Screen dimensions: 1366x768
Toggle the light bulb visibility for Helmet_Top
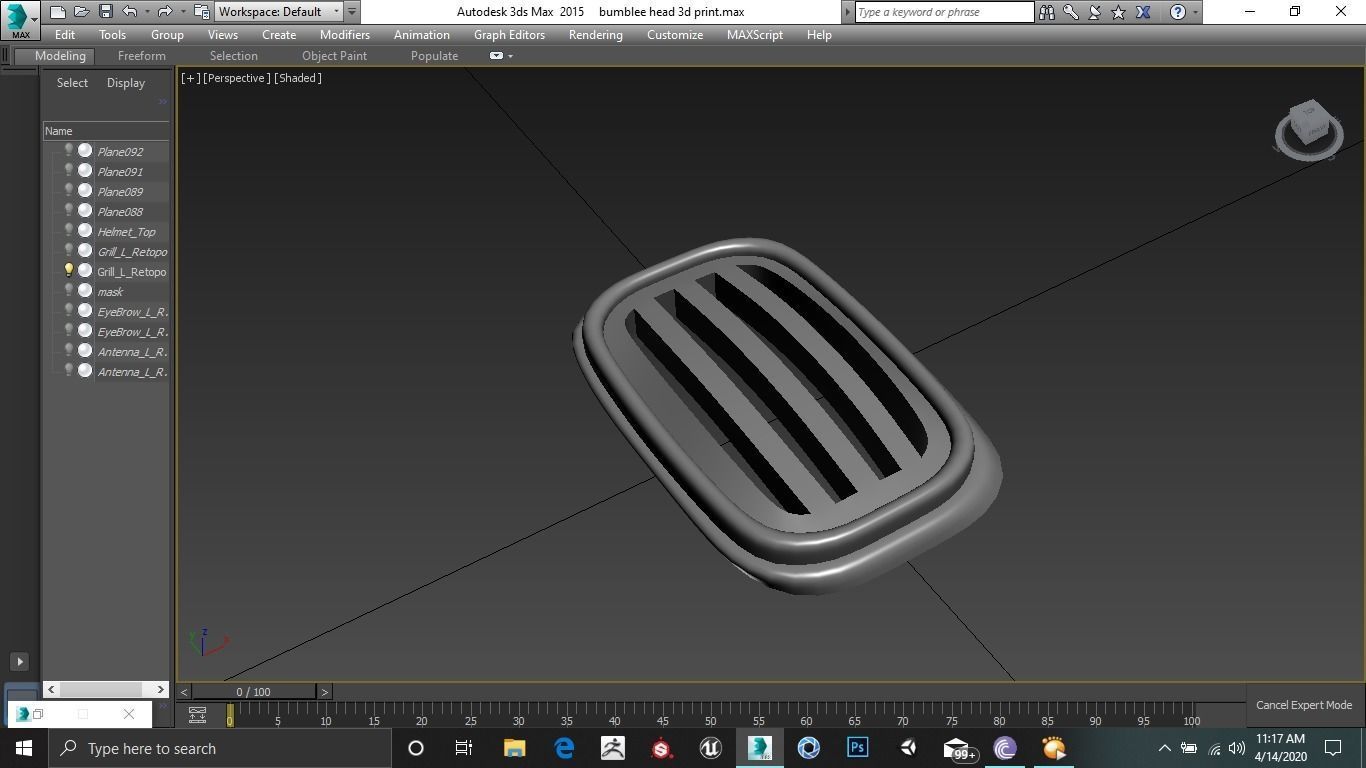(68, 231)
